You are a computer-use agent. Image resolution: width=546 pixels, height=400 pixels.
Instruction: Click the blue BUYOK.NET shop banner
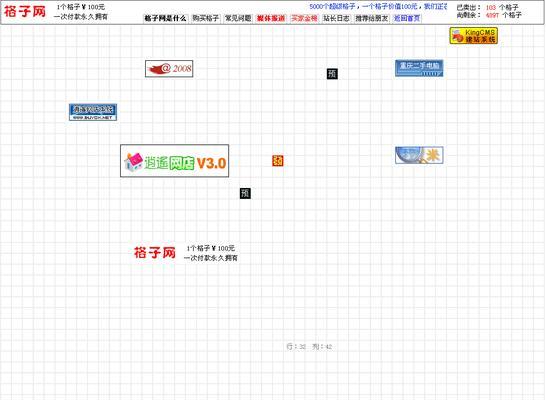(x=93, y=112)
